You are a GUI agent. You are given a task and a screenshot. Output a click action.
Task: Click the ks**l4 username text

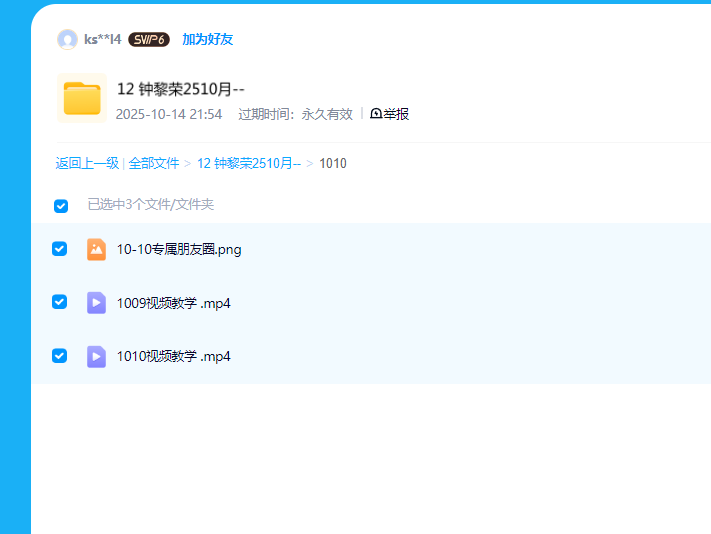click(102, 40)
